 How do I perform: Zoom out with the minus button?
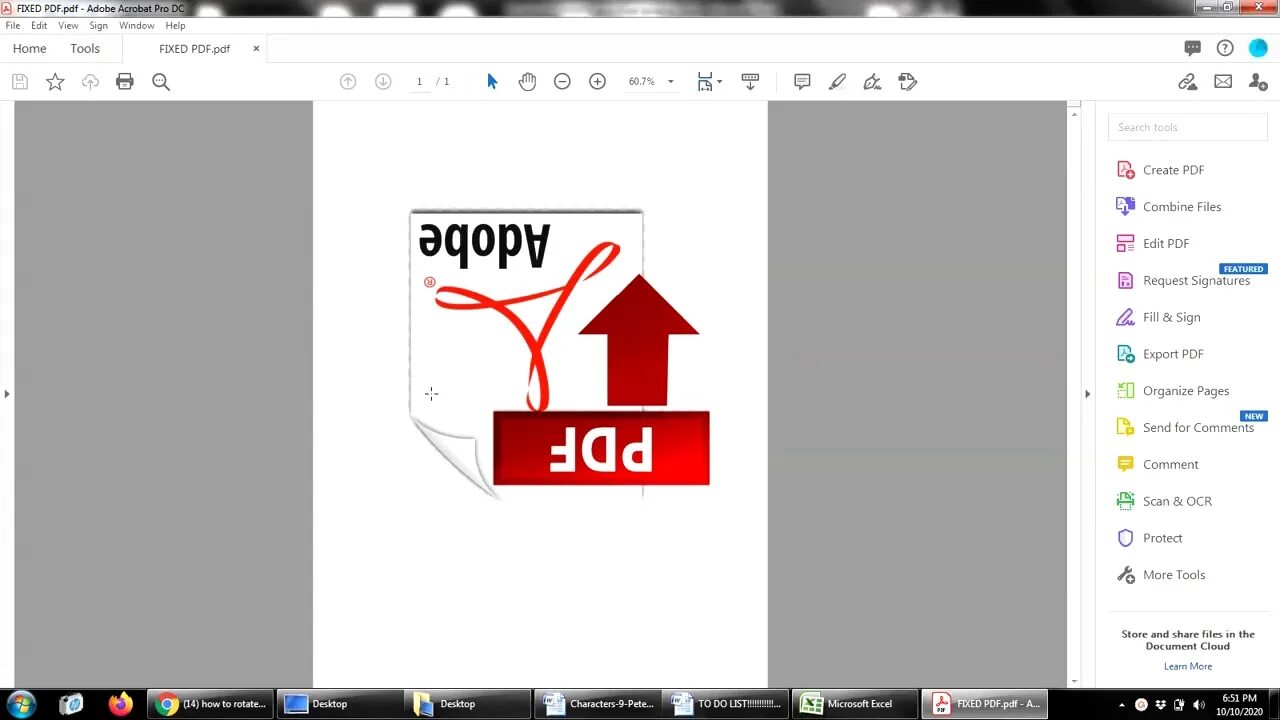click(562, 82)
